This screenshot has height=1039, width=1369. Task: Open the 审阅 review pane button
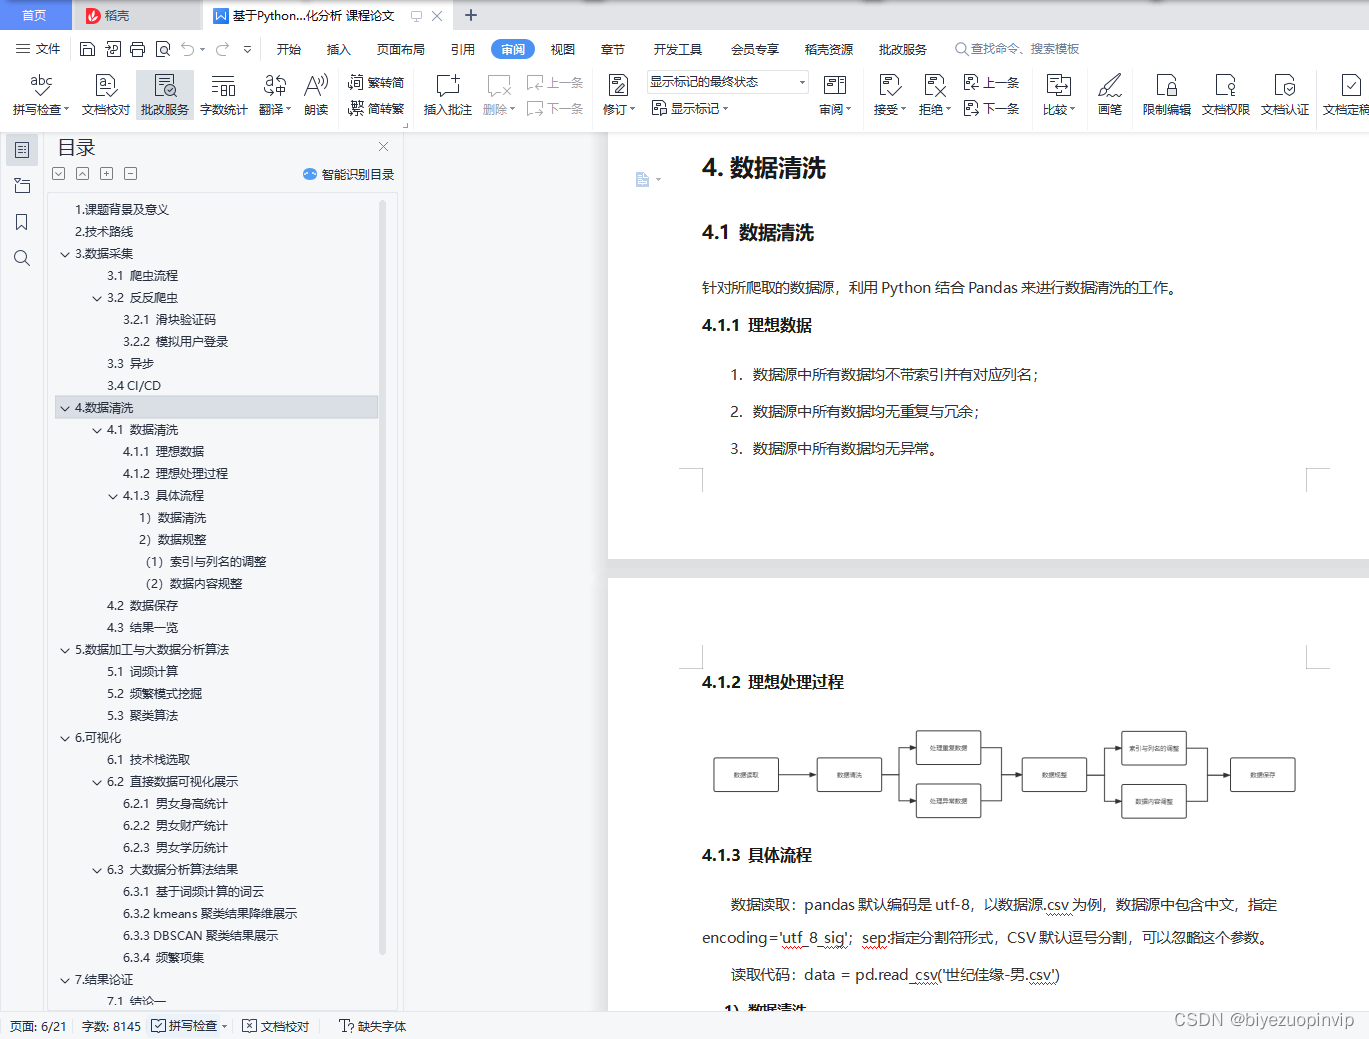pyautogui.click(x=835, y=95)
